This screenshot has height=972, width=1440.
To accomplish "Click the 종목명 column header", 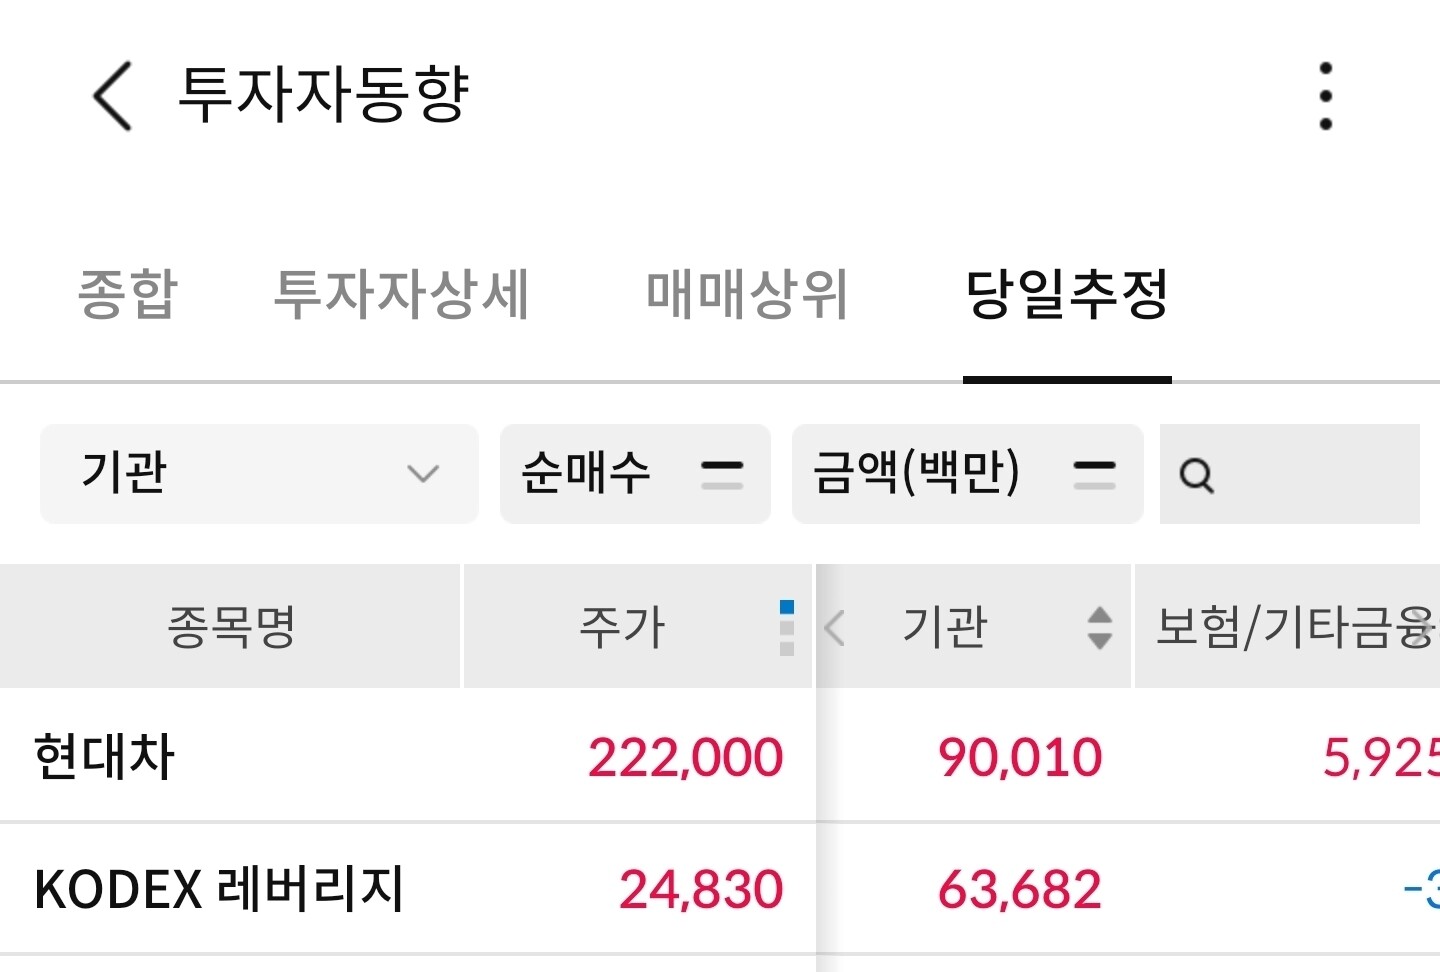I will tap(230, 627).
